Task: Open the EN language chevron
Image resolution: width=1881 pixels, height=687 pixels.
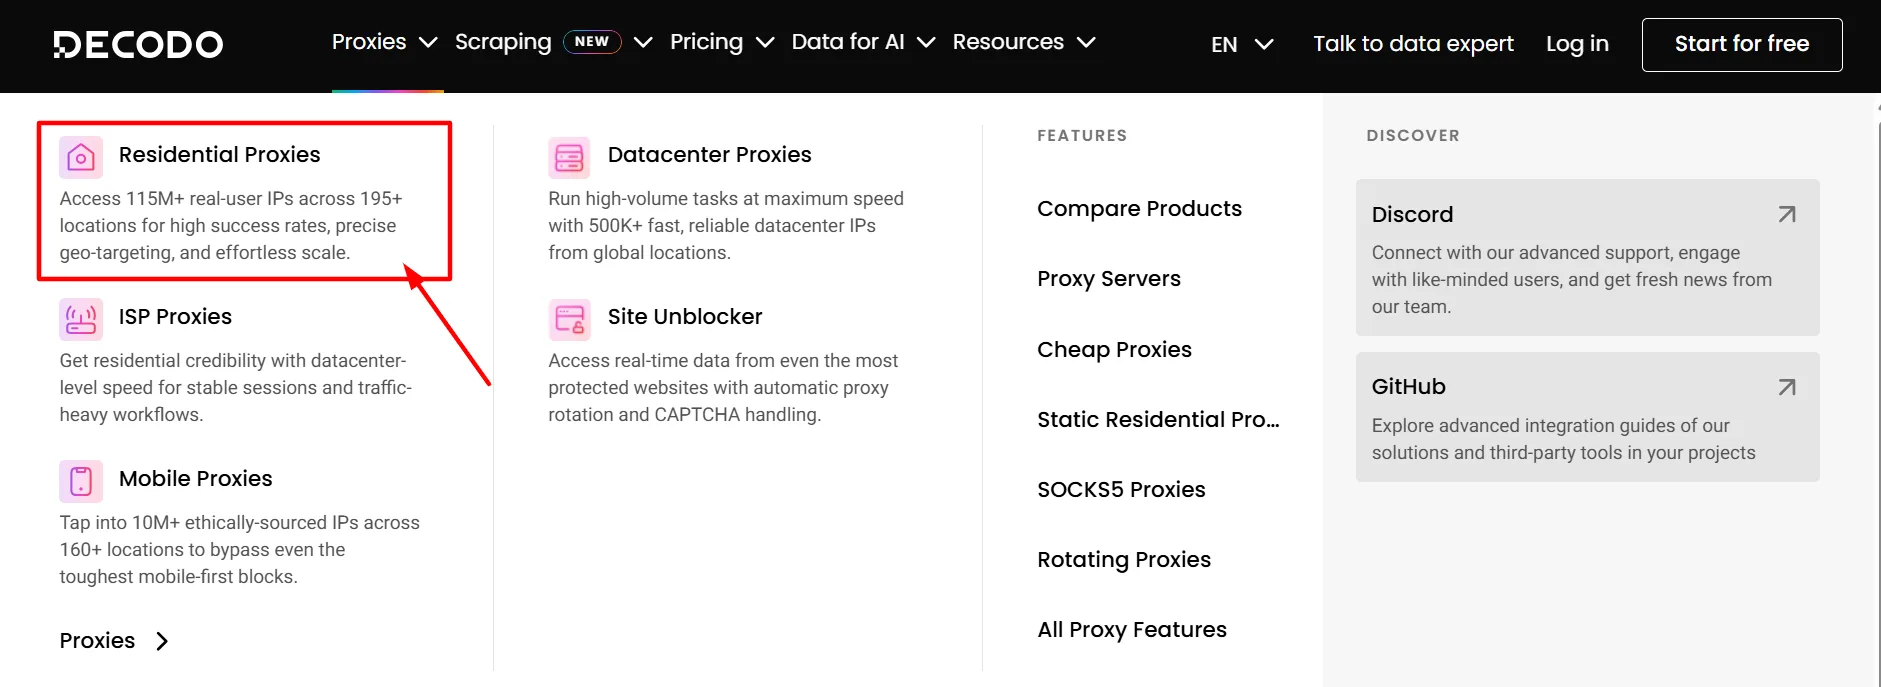Action: coord(1264,44)
